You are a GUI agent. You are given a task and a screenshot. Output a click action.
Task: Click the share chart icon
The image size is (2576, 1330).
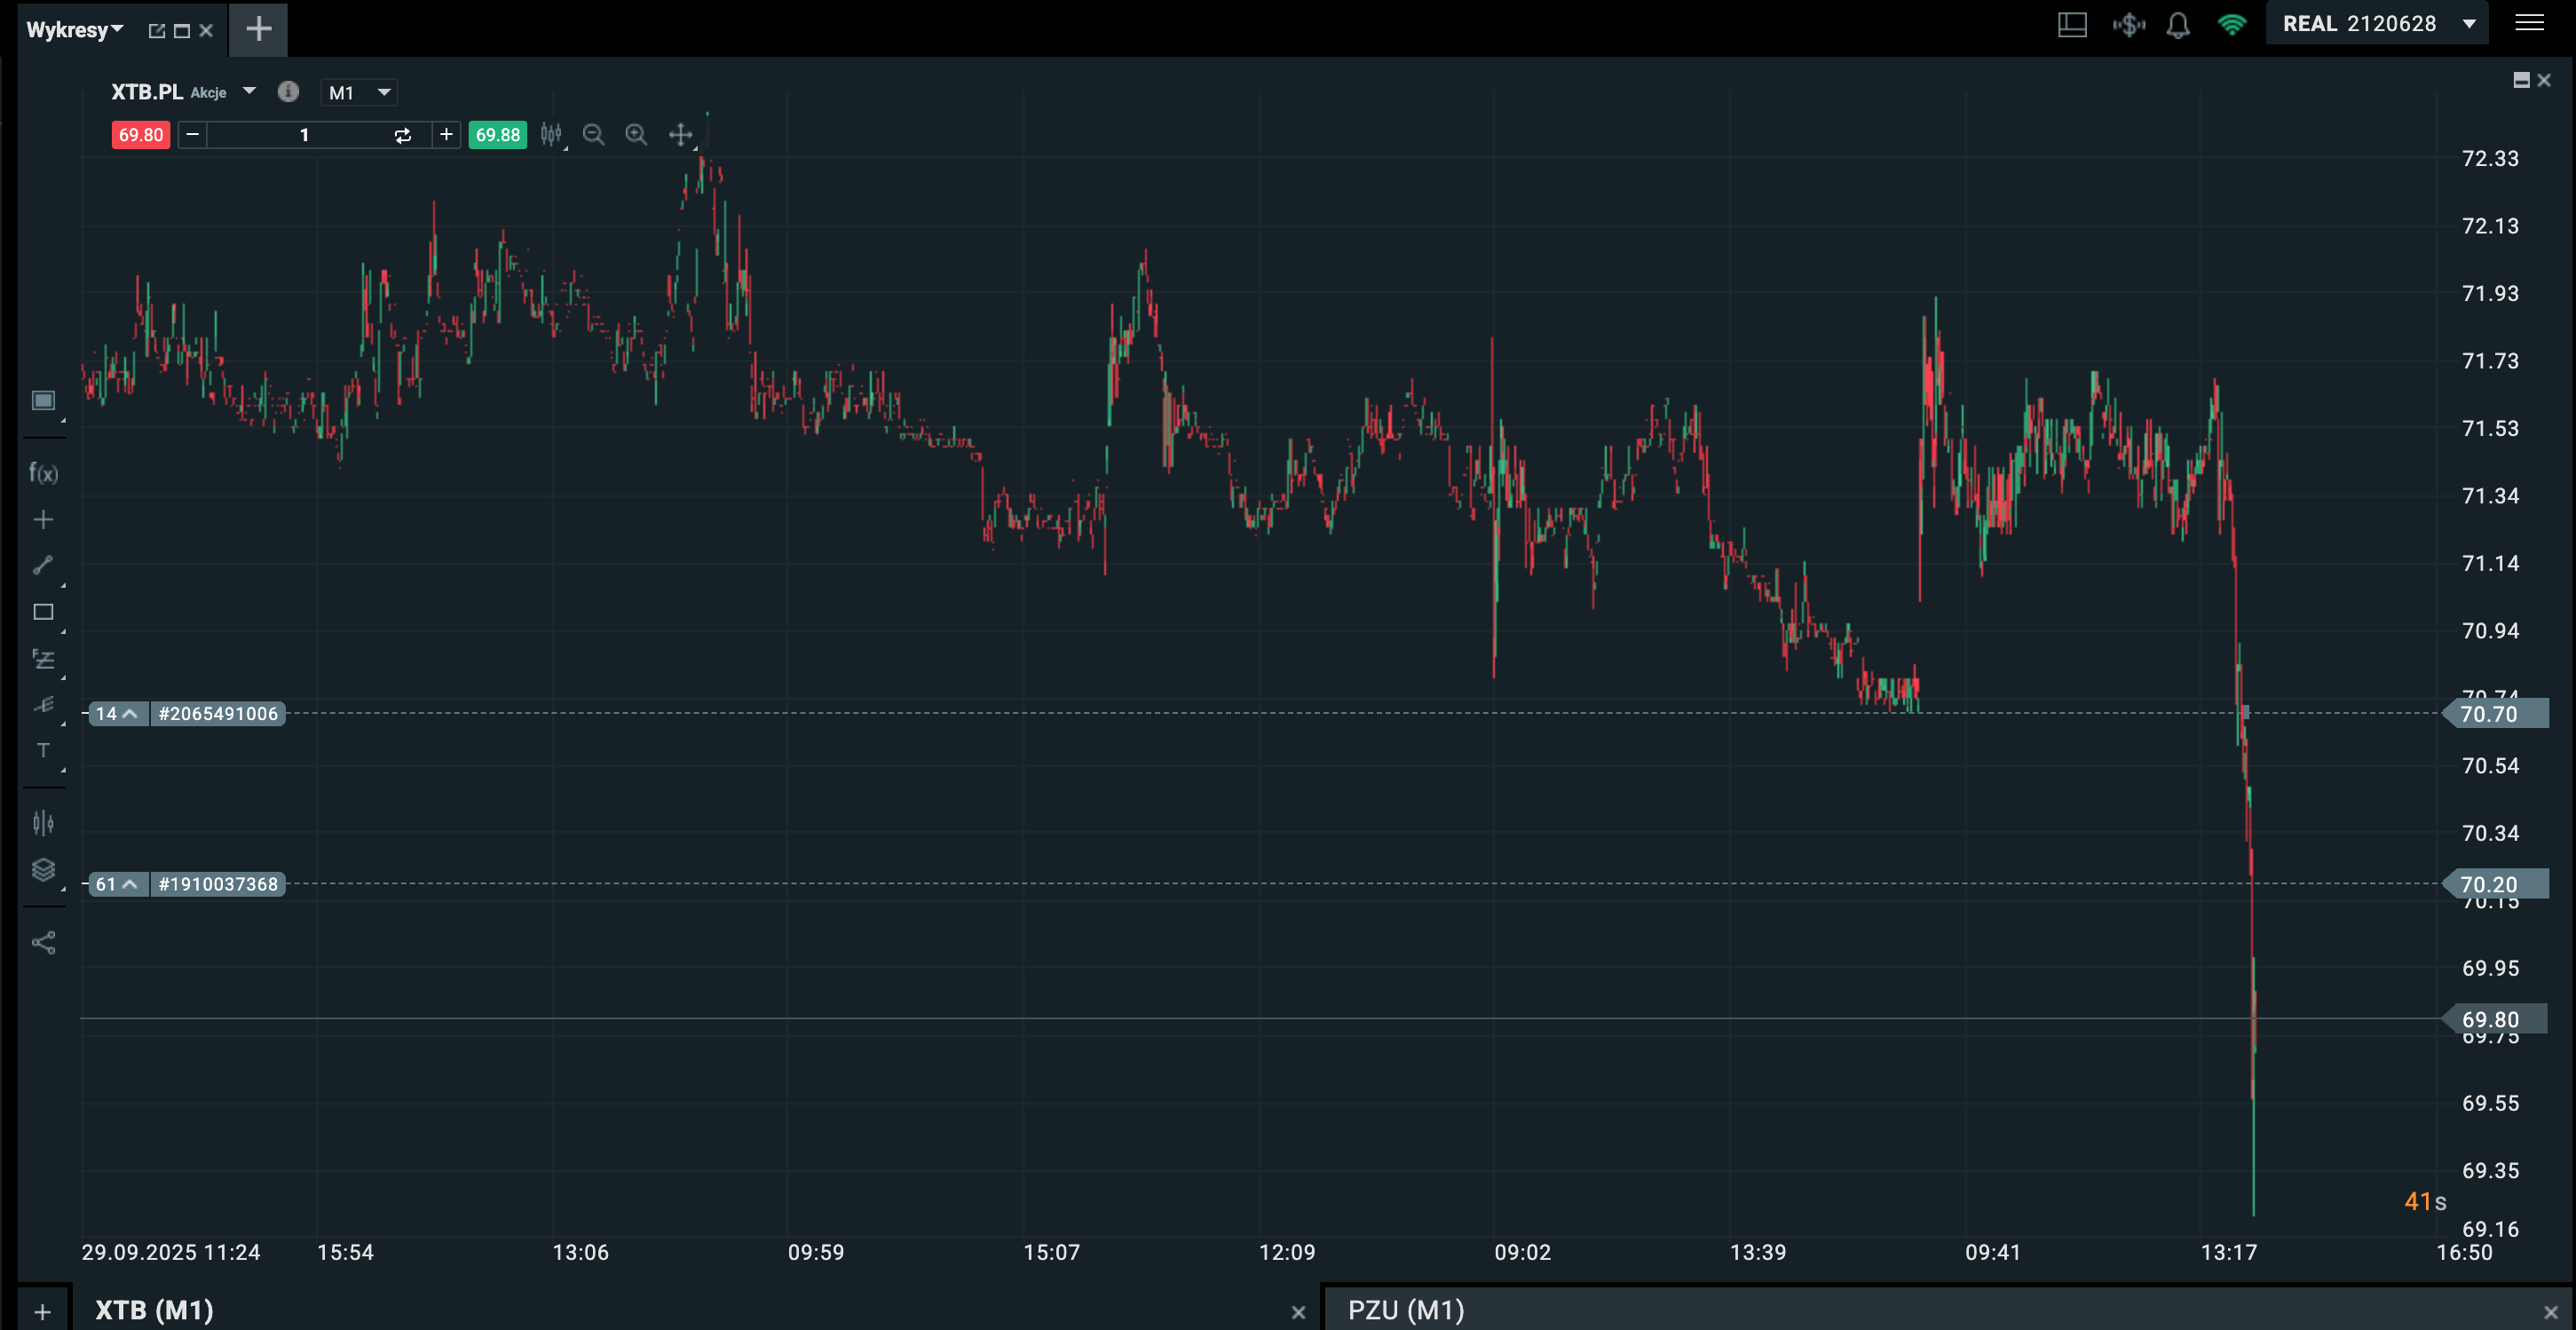(x=43, y=943)
